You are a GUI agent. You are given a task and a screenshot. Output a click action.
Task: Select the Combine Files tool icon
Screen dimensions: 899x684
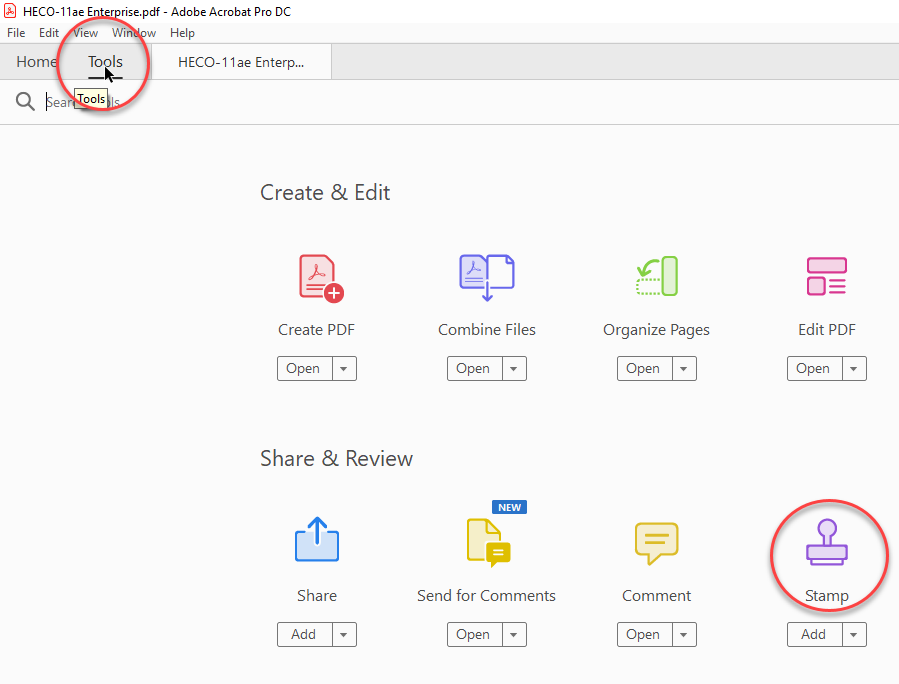pyautogui.click(x=487, y=277)
